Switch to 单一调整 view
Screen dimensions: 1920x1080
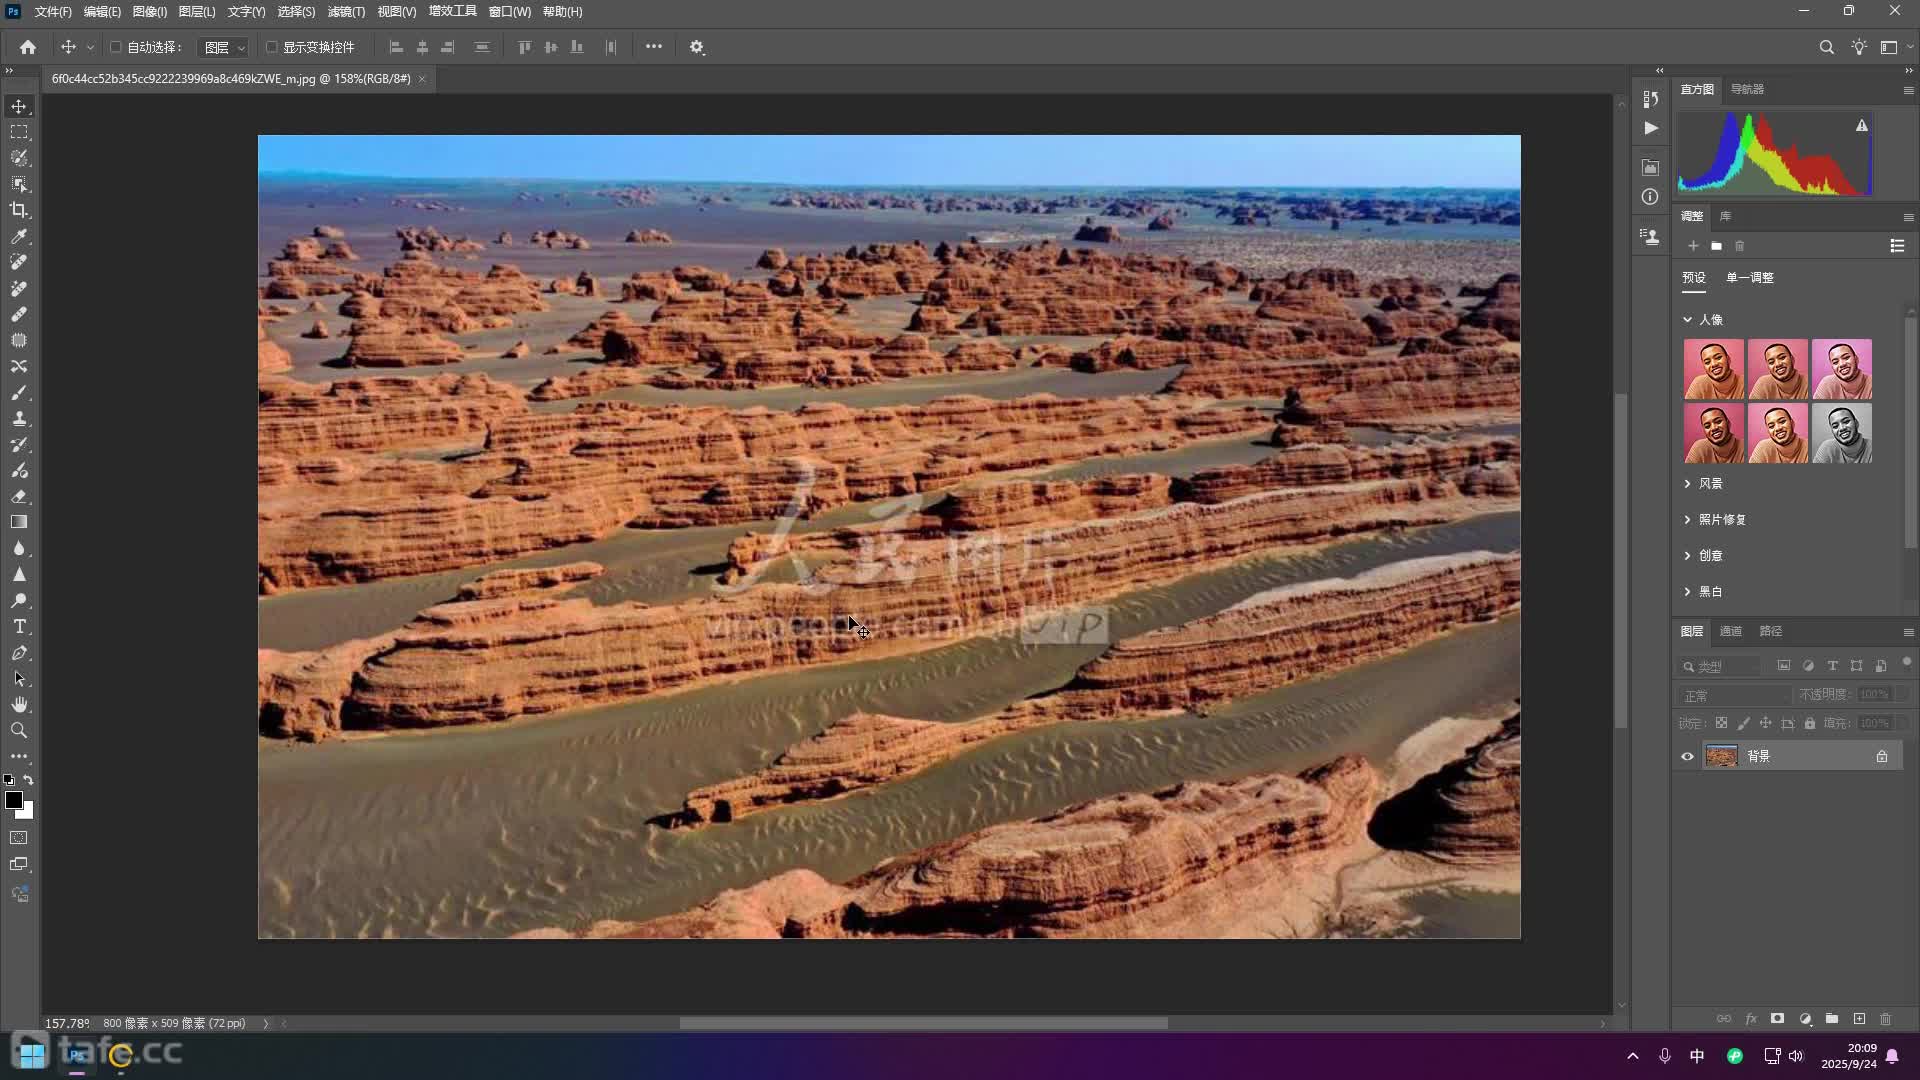tap(1749, 278)
